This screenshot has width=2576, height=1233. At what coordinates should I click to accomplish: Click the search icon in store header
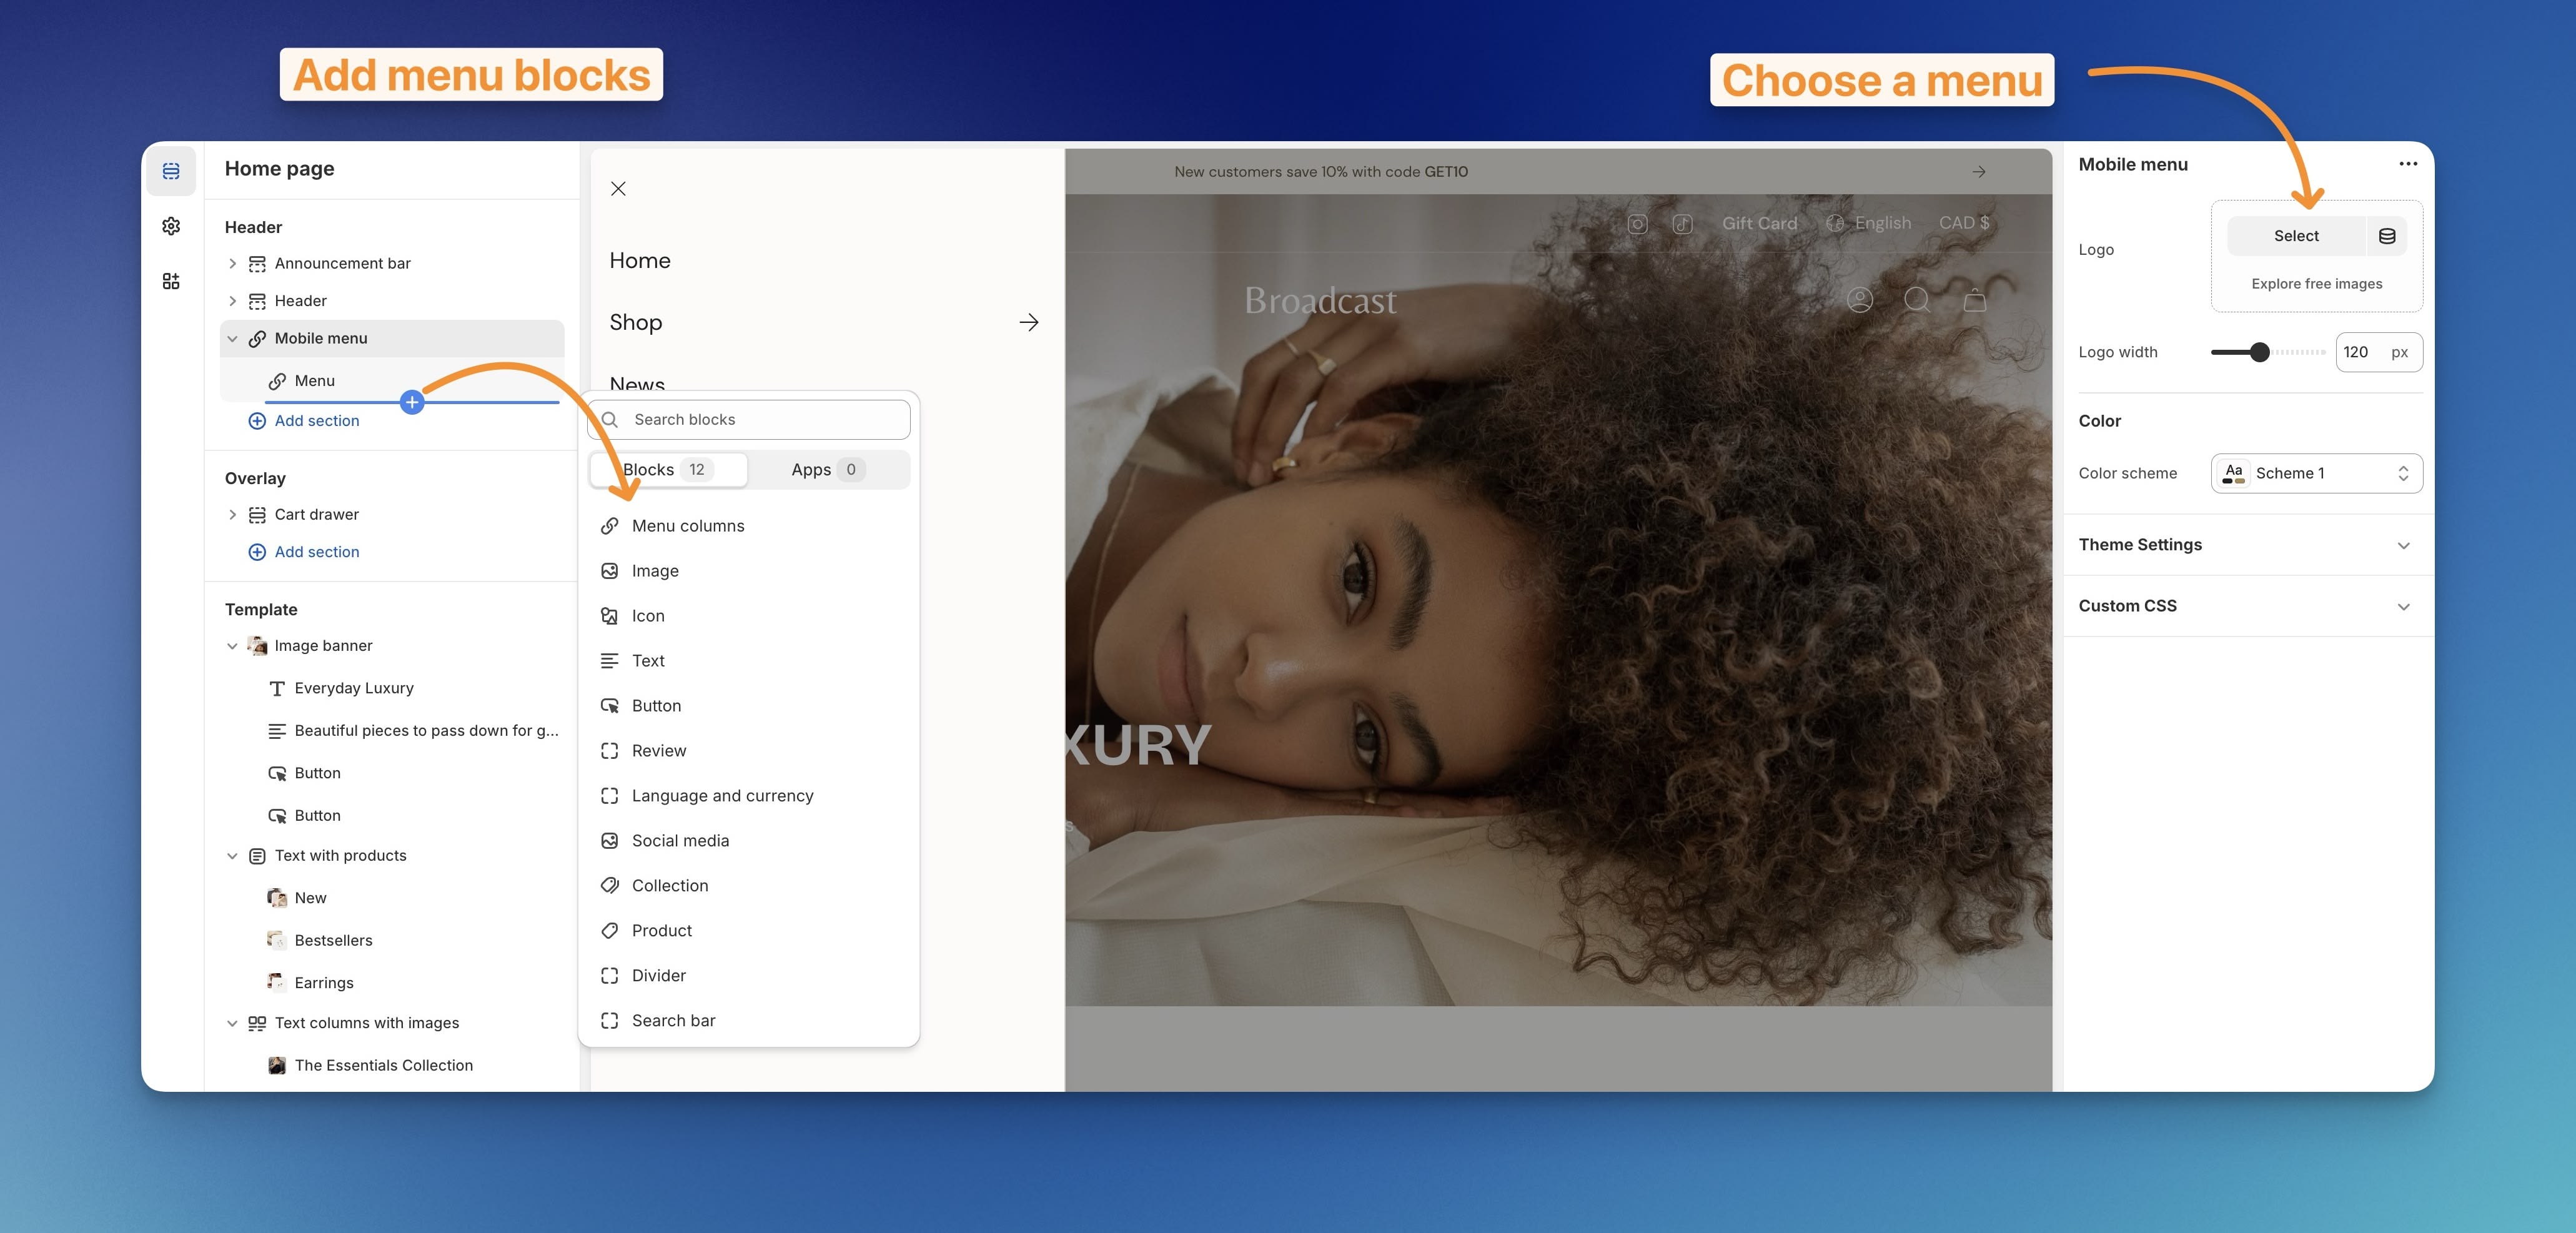point(1916,300)
